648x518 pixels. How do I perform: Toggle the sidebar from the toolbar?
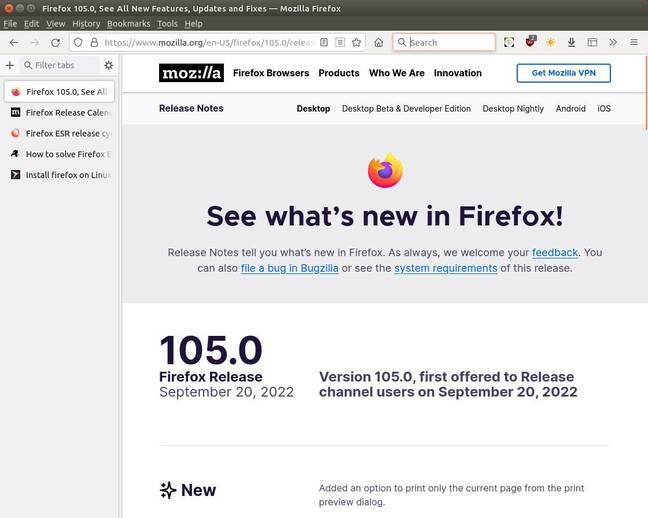591,43
